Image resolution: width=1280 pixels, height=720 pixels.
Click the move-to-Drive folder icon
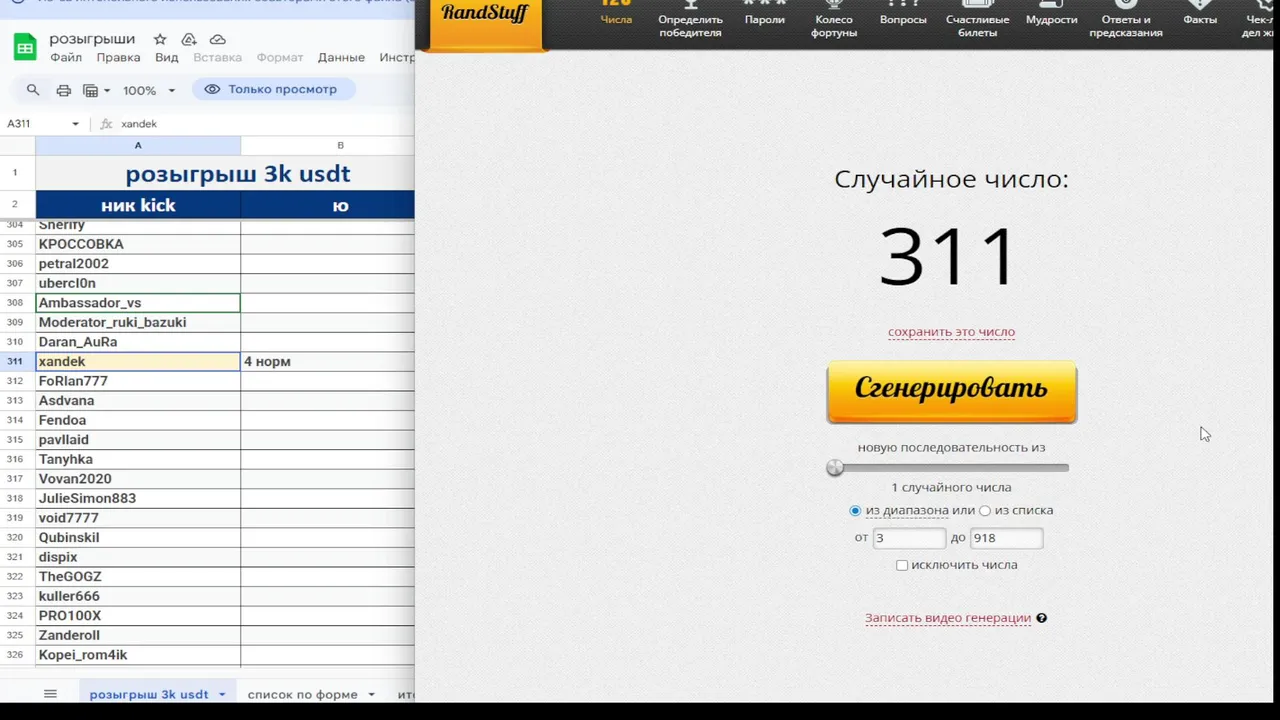(x=189, y=39)
